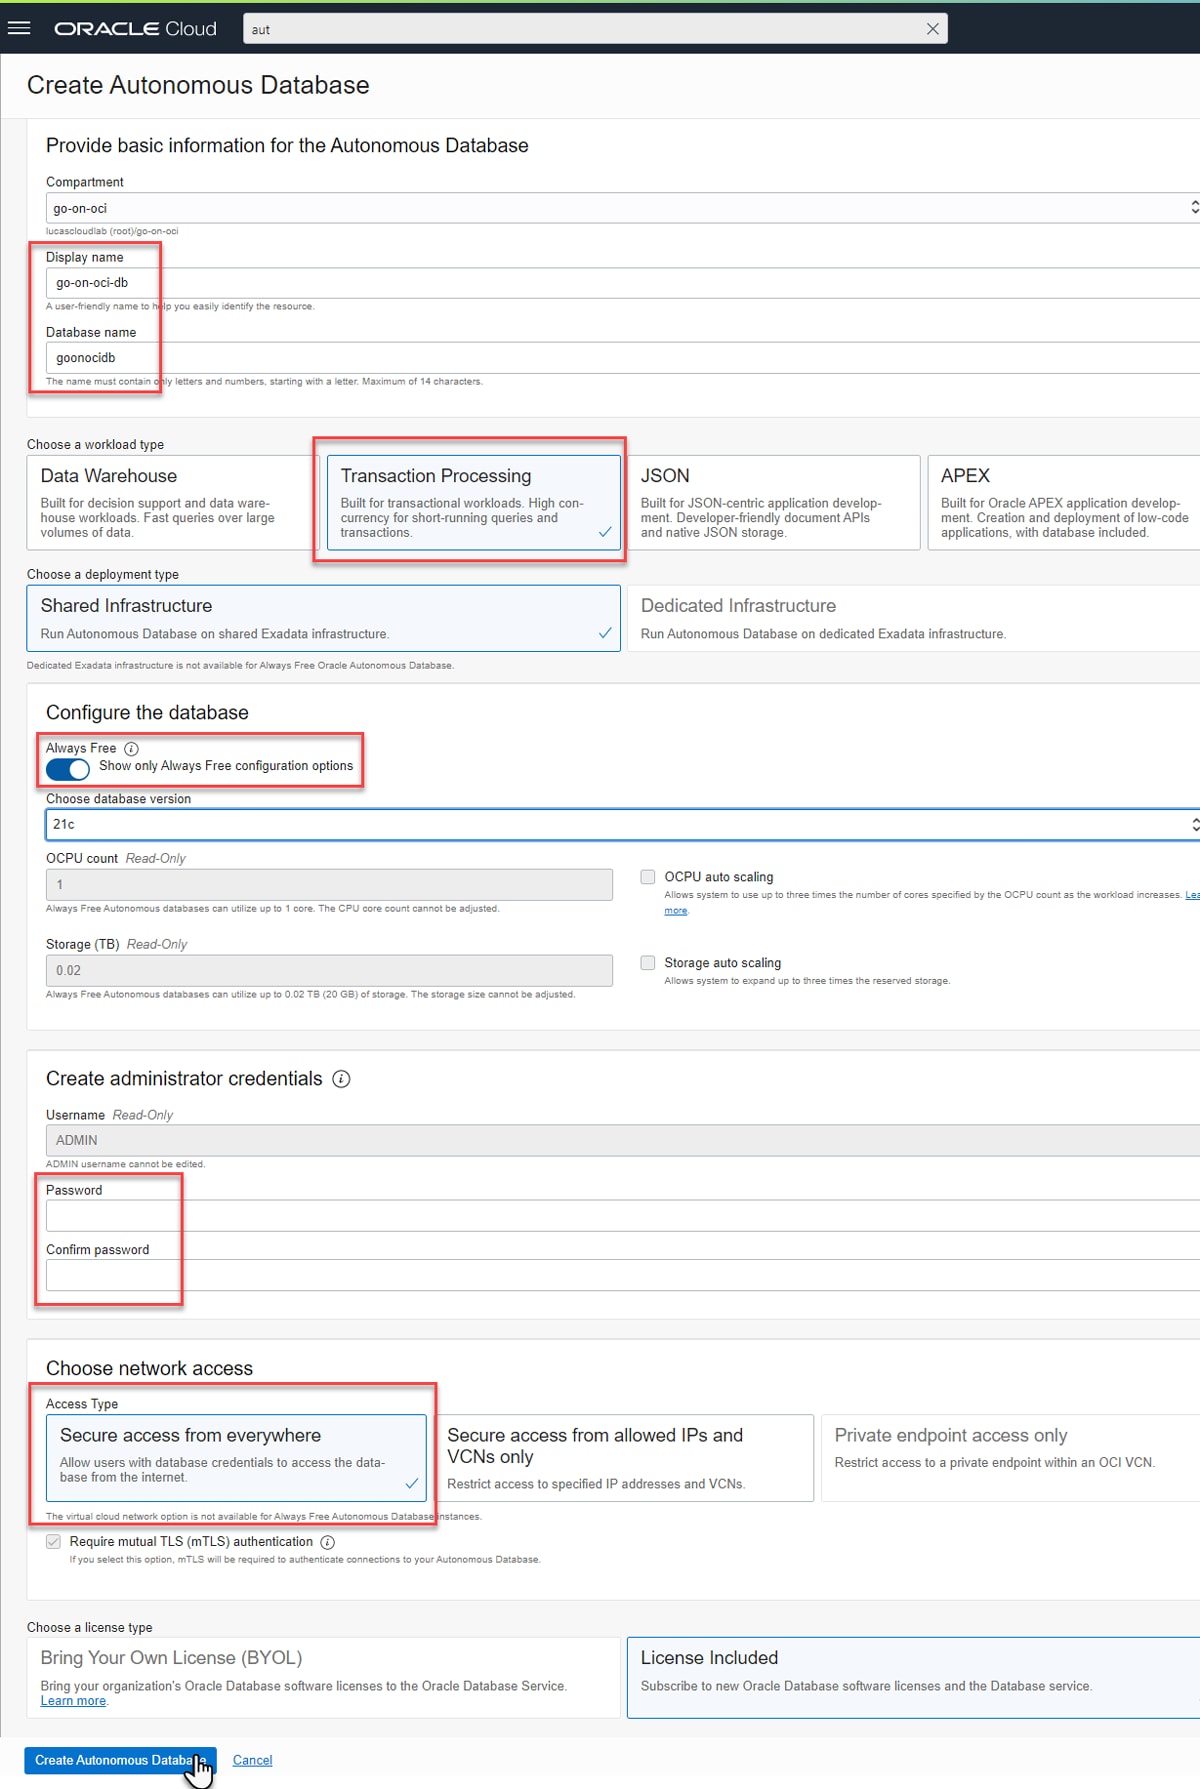The height and width of the screenshot is (1789, 1200).
Task: Toggle the Always Free switch
Action: click(67, 768)
